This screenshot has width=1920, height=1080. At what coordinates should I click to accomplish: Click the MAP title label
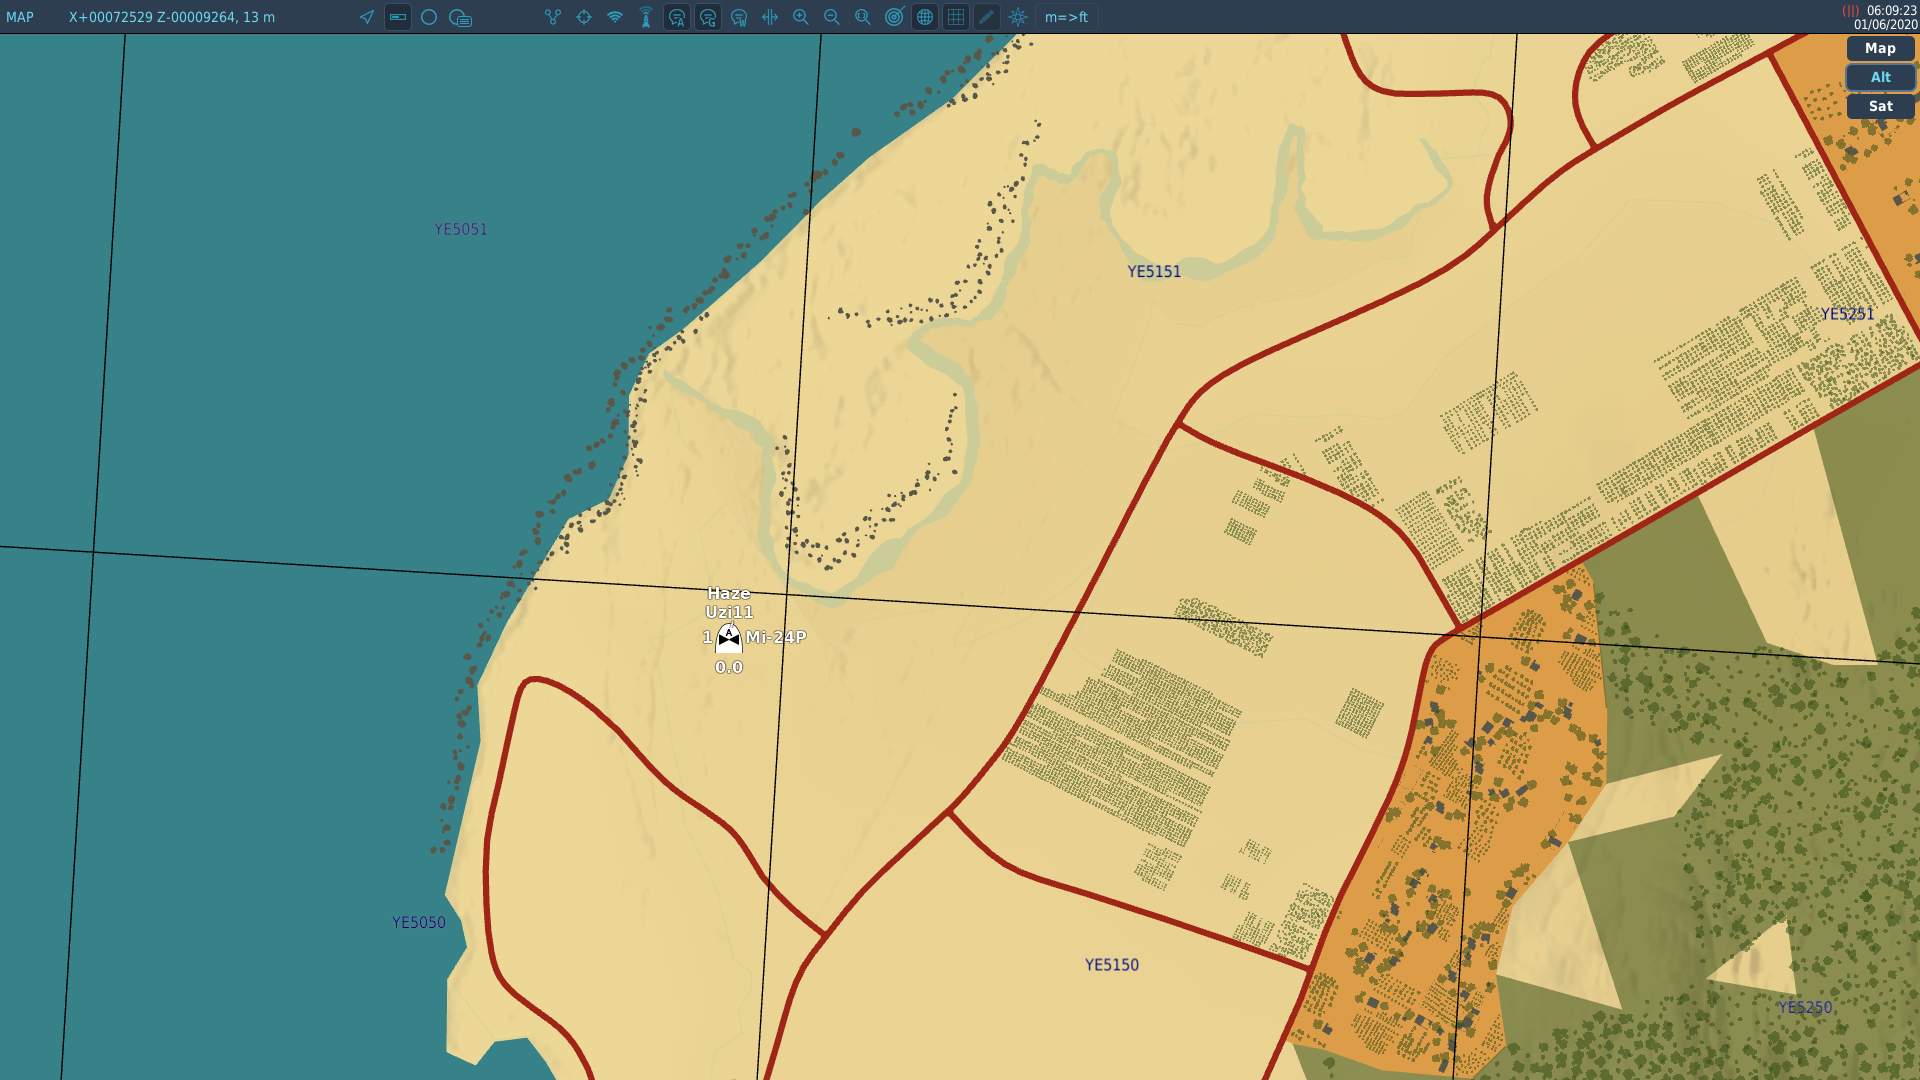[20, 17]
